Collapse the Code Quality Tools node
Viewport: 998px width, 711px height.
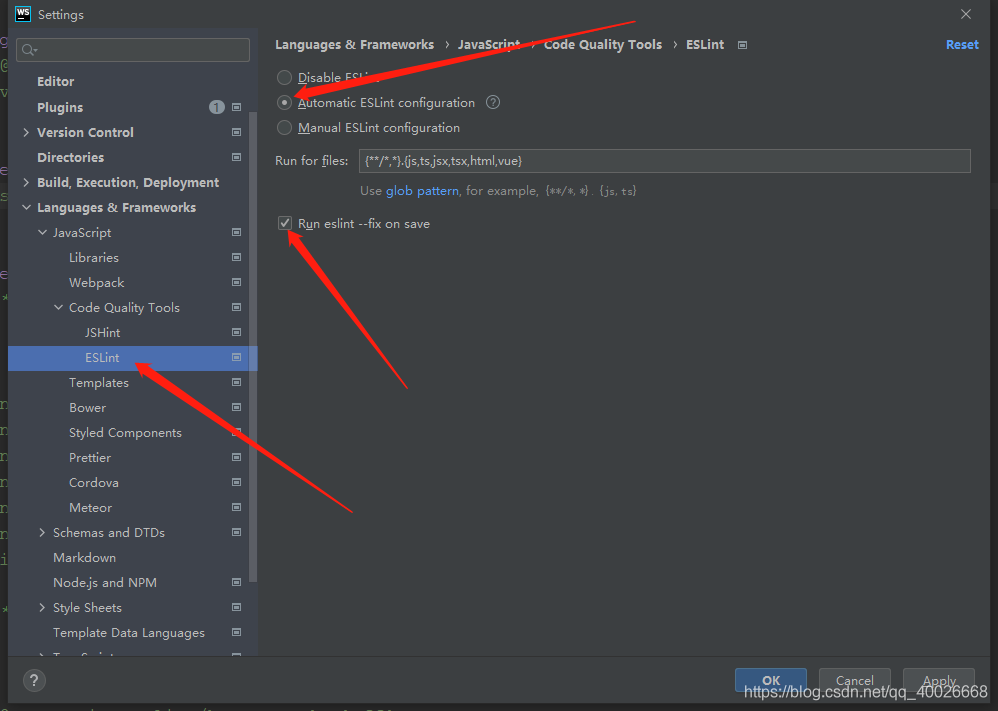[58, 307]
